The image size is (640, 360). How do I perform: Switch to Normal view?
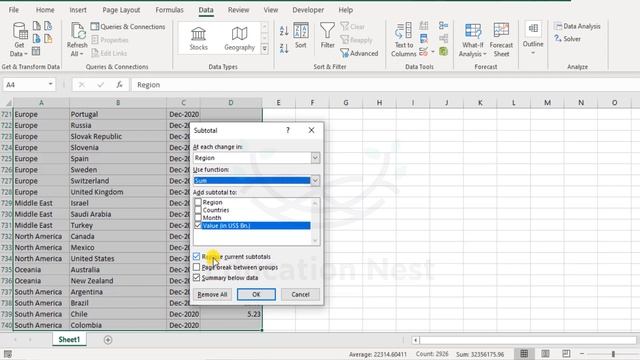[524, 353]
